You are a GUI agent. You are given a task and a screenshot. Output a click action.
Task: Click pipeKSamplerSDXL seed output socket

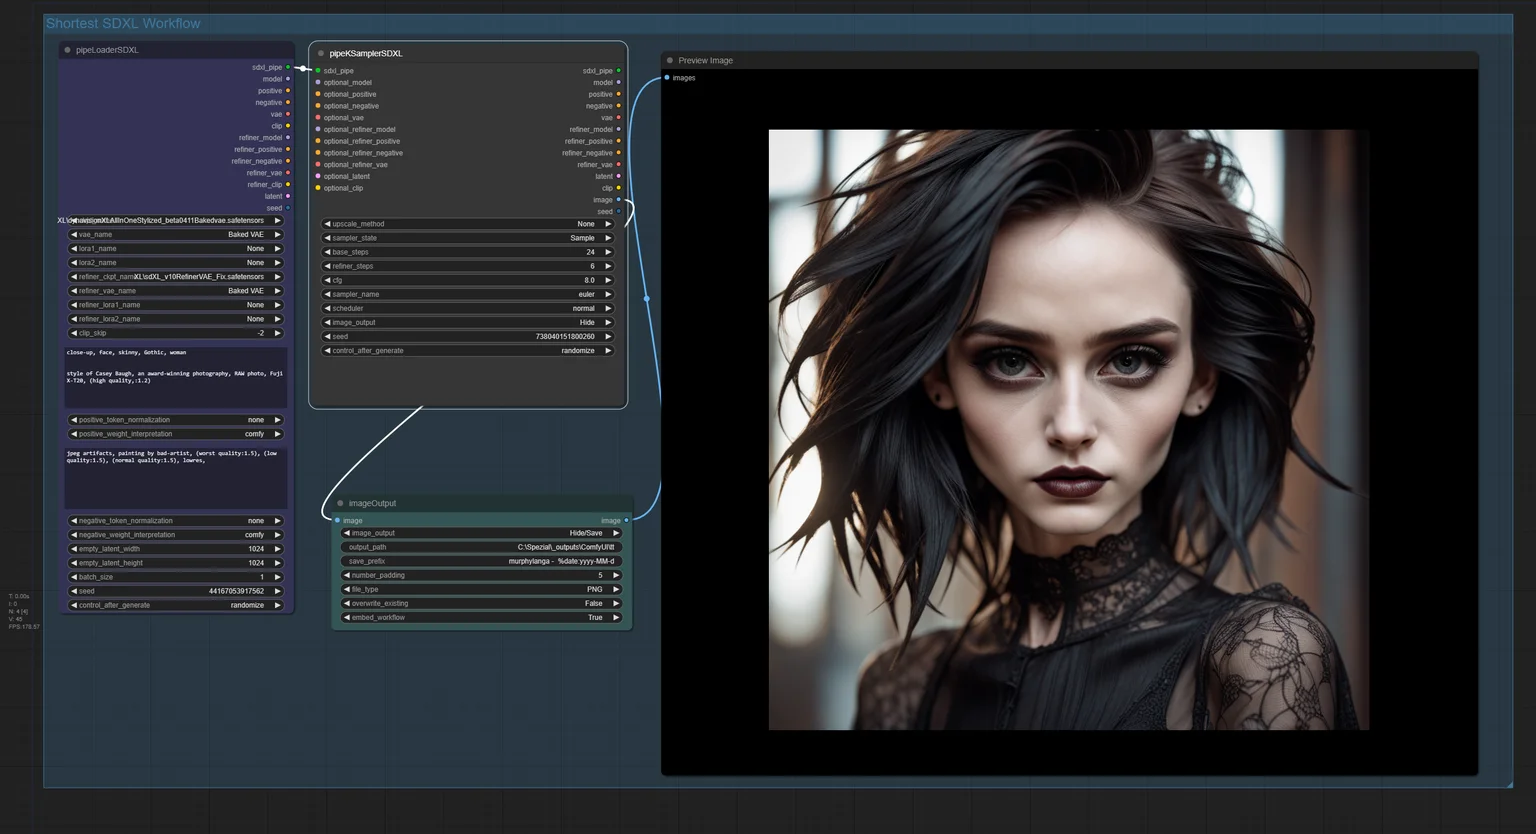click(x=618, y=211)
